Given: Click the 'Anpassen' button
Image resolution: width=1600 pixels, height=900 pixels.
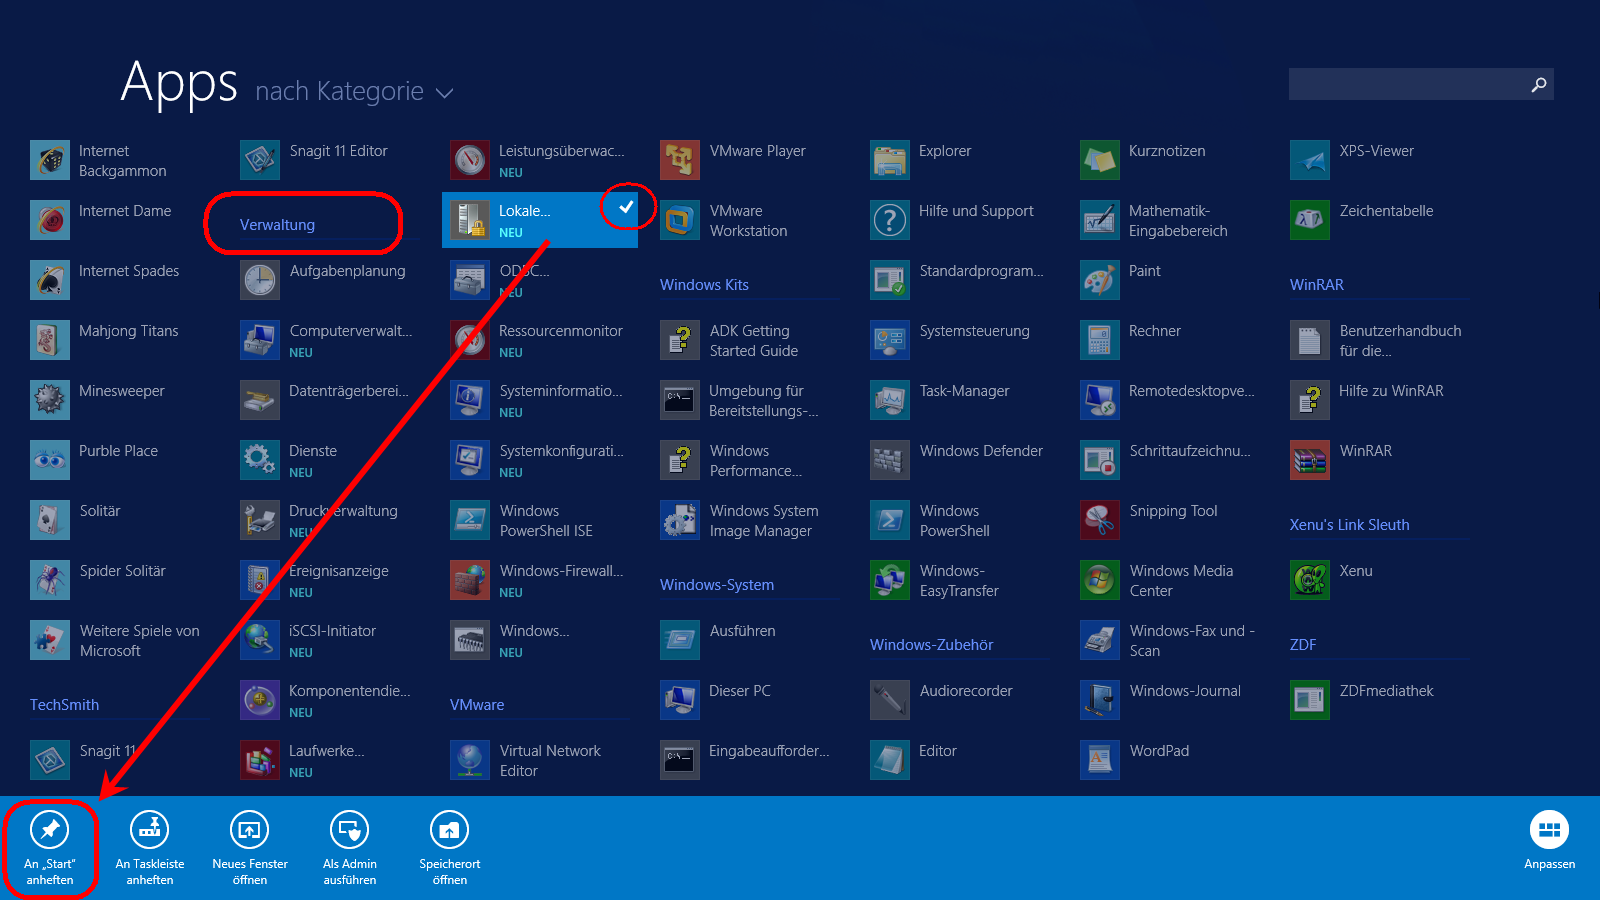Looking at the screenshot, I should (1549, 840).
